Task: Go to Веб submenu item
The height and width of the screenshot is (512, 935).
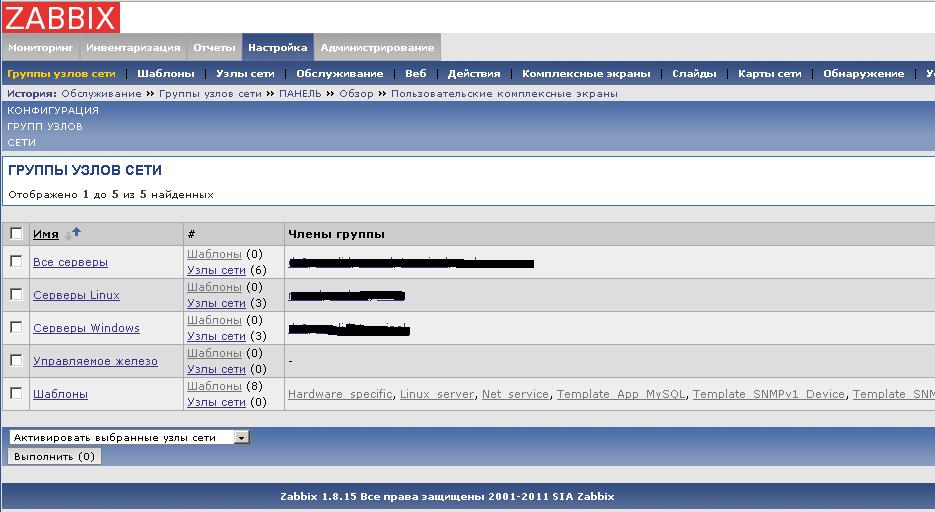Action: pos(416,74)
